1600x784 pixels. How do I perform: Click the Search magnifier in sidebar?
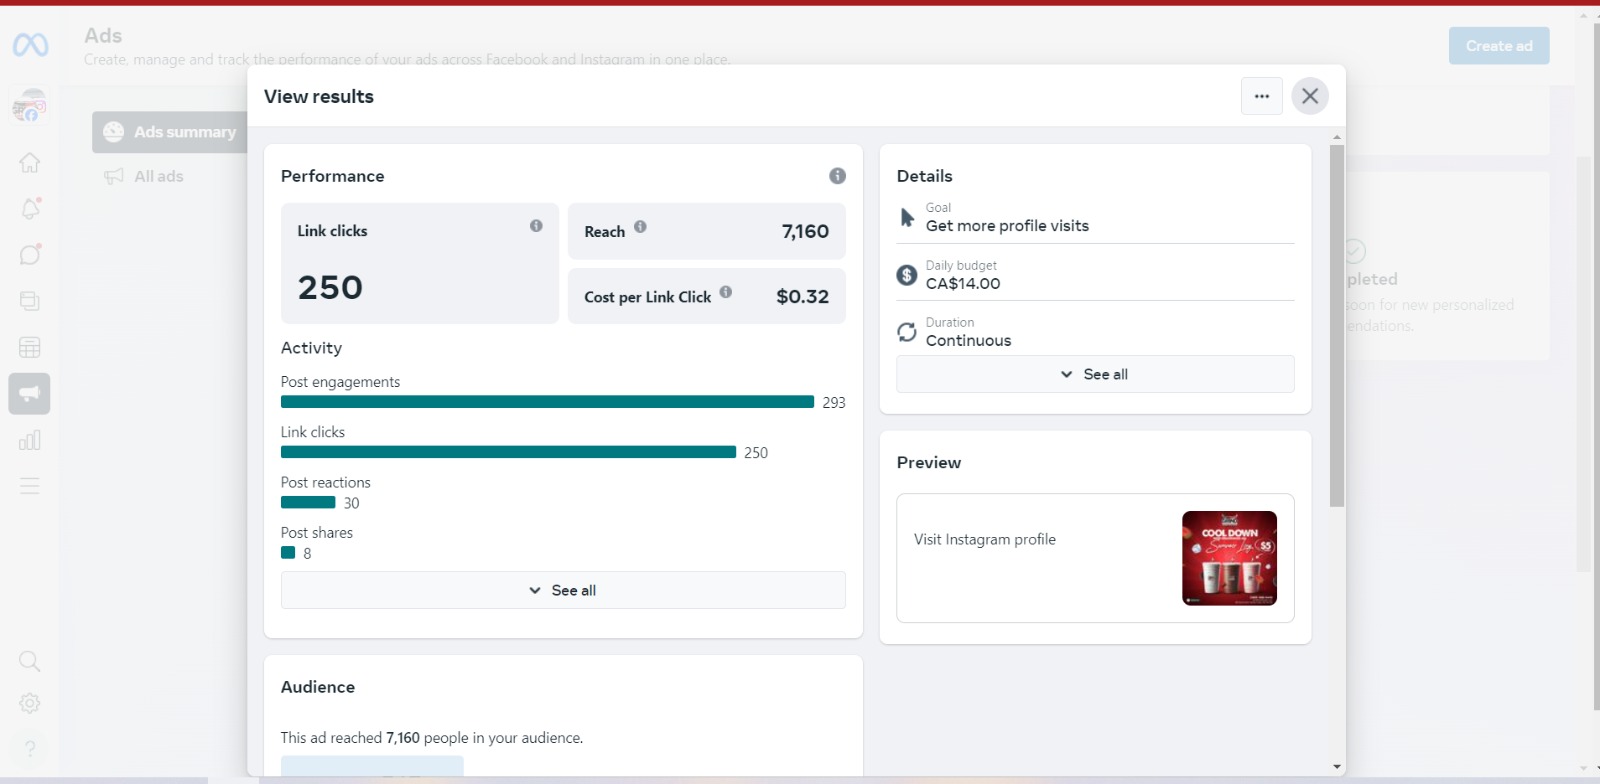point(30,661)
